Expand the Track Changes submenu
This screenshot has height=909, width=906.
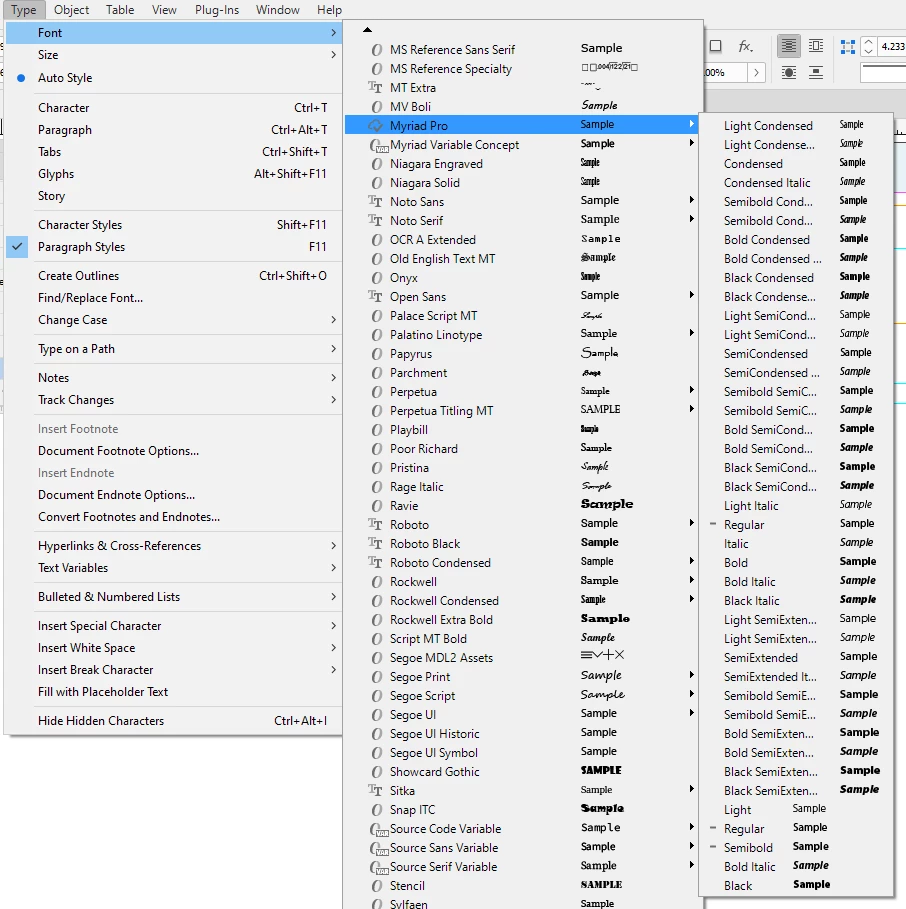[173, 400]
